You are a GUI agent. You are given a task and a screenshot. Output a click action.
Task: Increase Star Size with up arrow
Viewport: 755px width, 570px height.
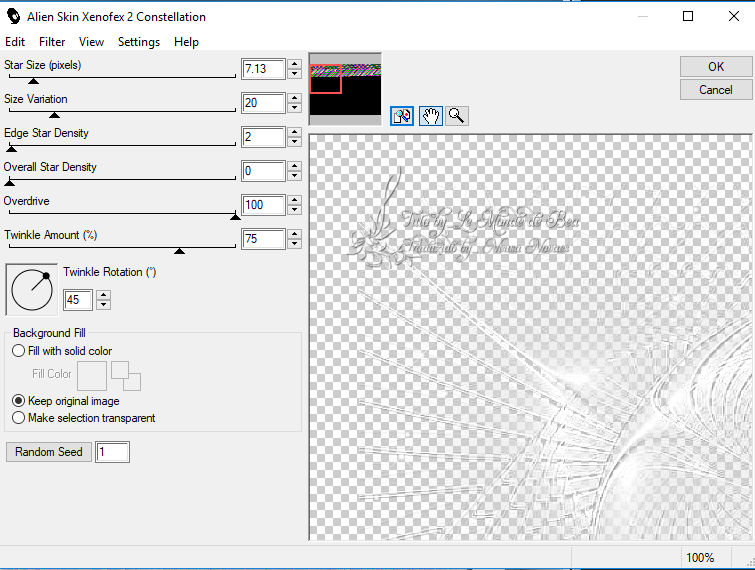(x=295, y=64)
